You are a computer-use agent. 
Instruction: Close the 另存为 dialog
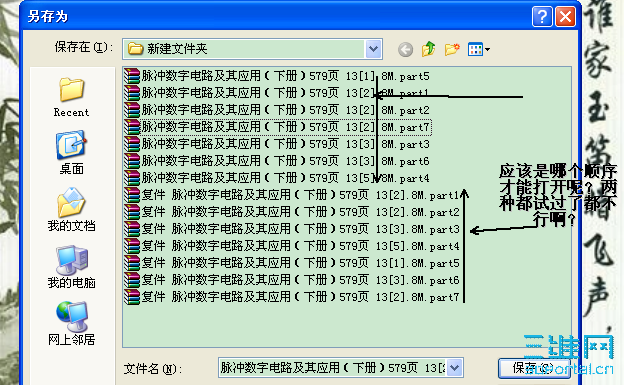point(566,17)
